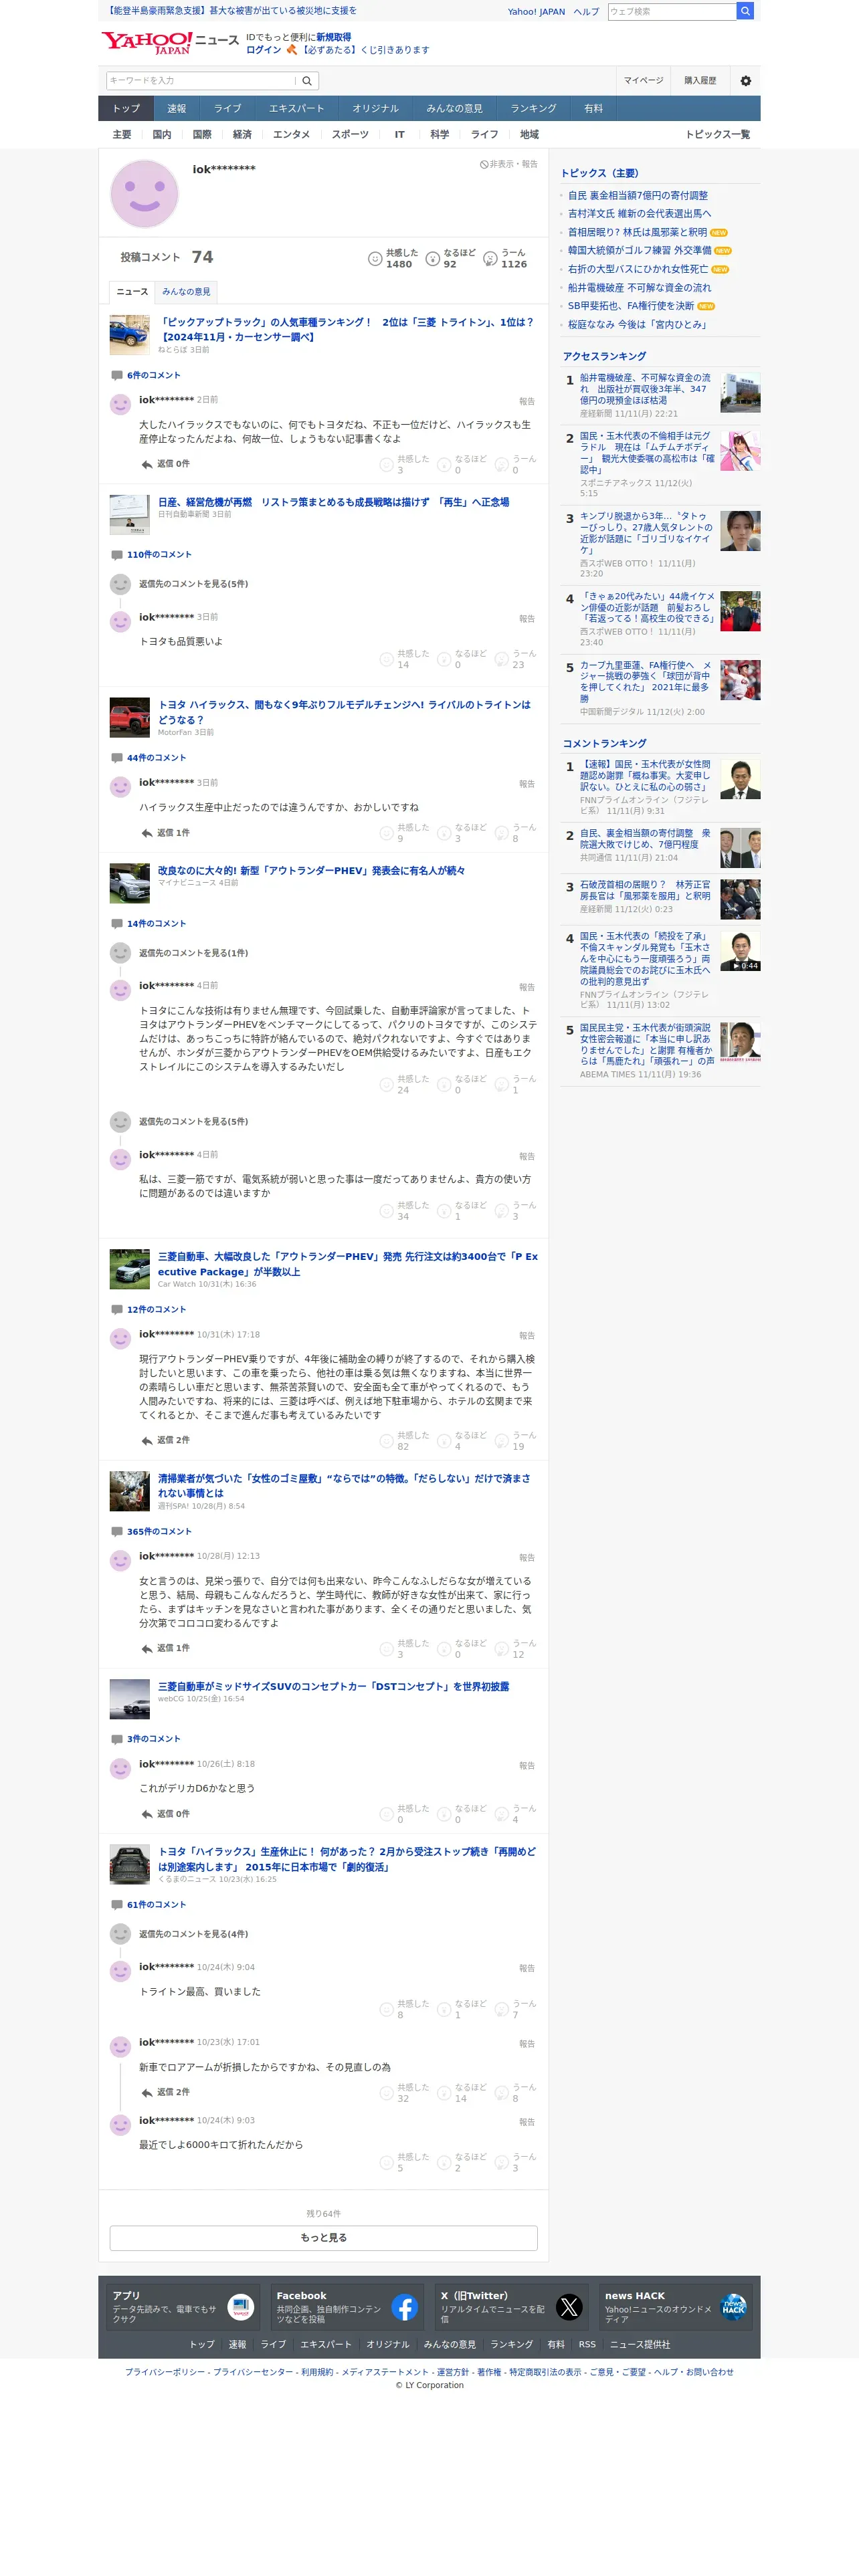Screen dimensions: 859x2576
Task: Click the 購入履歴 button
Action: pyautogui.click(x=700, y=81)
